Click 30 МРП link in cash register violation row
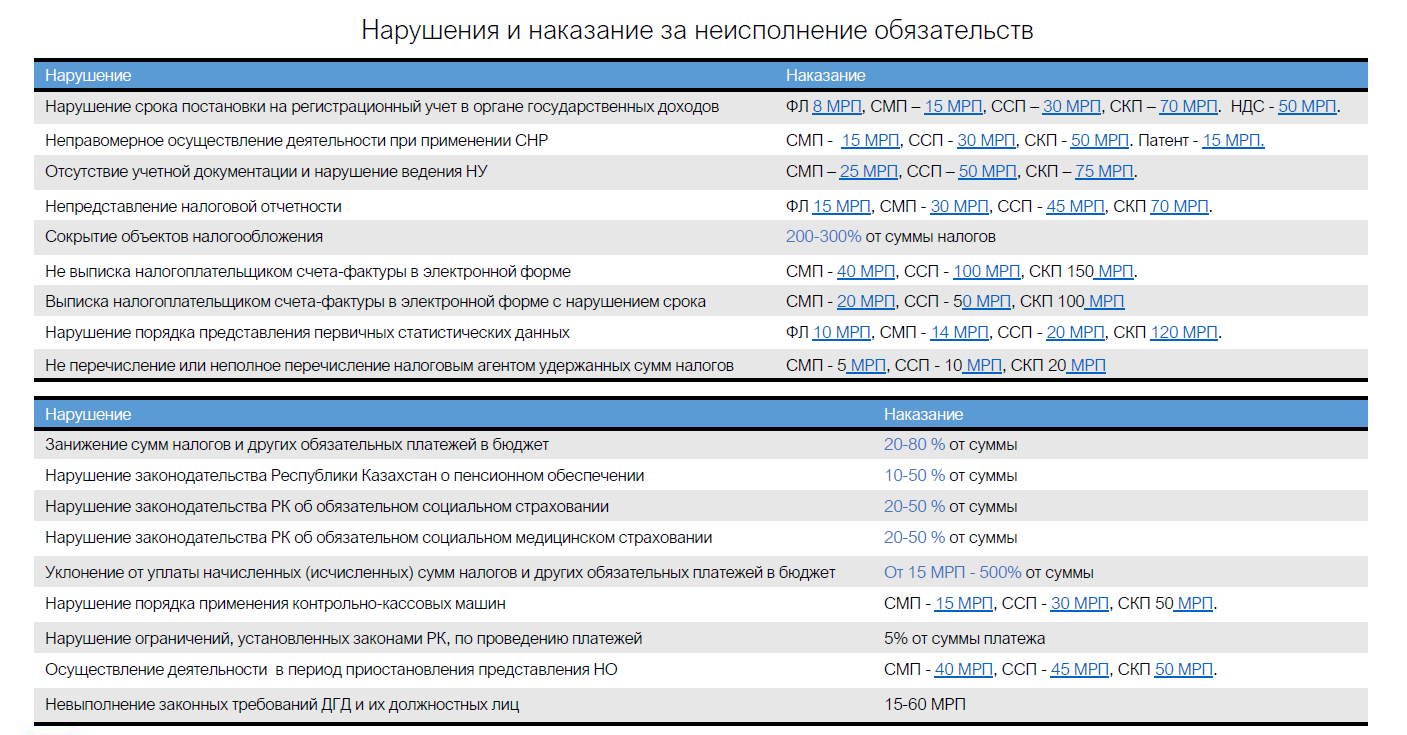Screen dimensions: 1407x735 point(1080,604)
